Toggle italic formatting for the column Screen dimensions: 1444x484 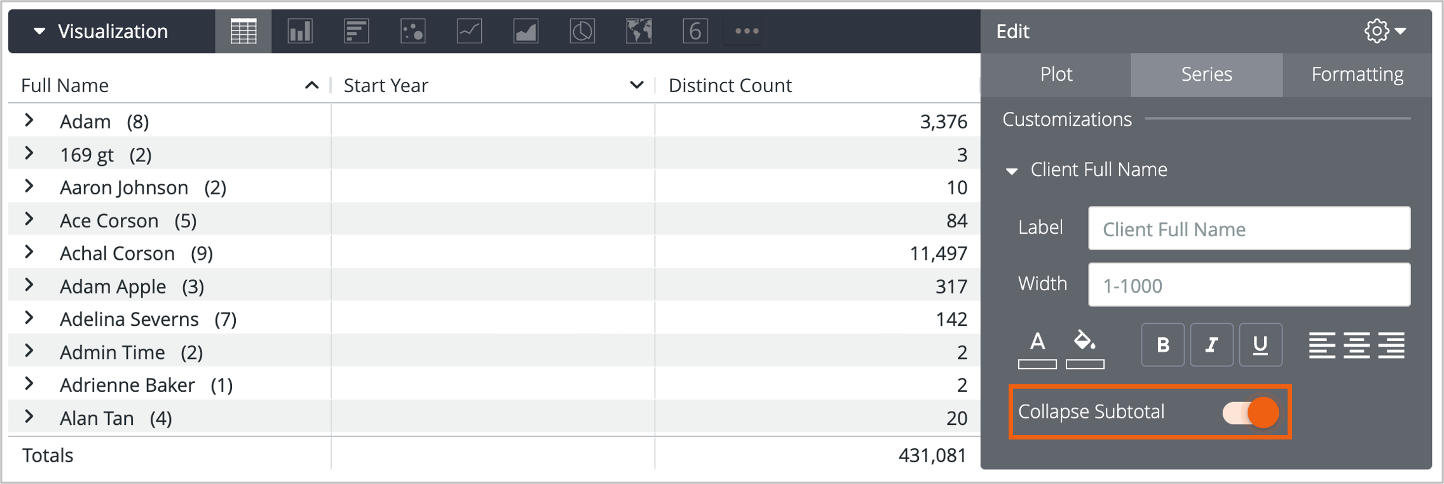(x=1212, y=345)
